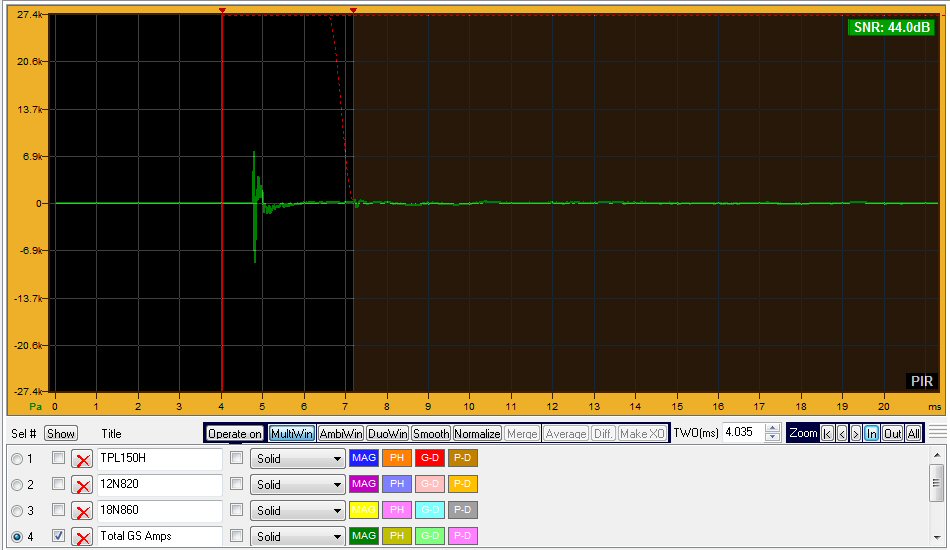Enable Show checkbox for TPL150H
Image resolution: width=950 pixels, height=550 pixels.
(x=58, y=458)
